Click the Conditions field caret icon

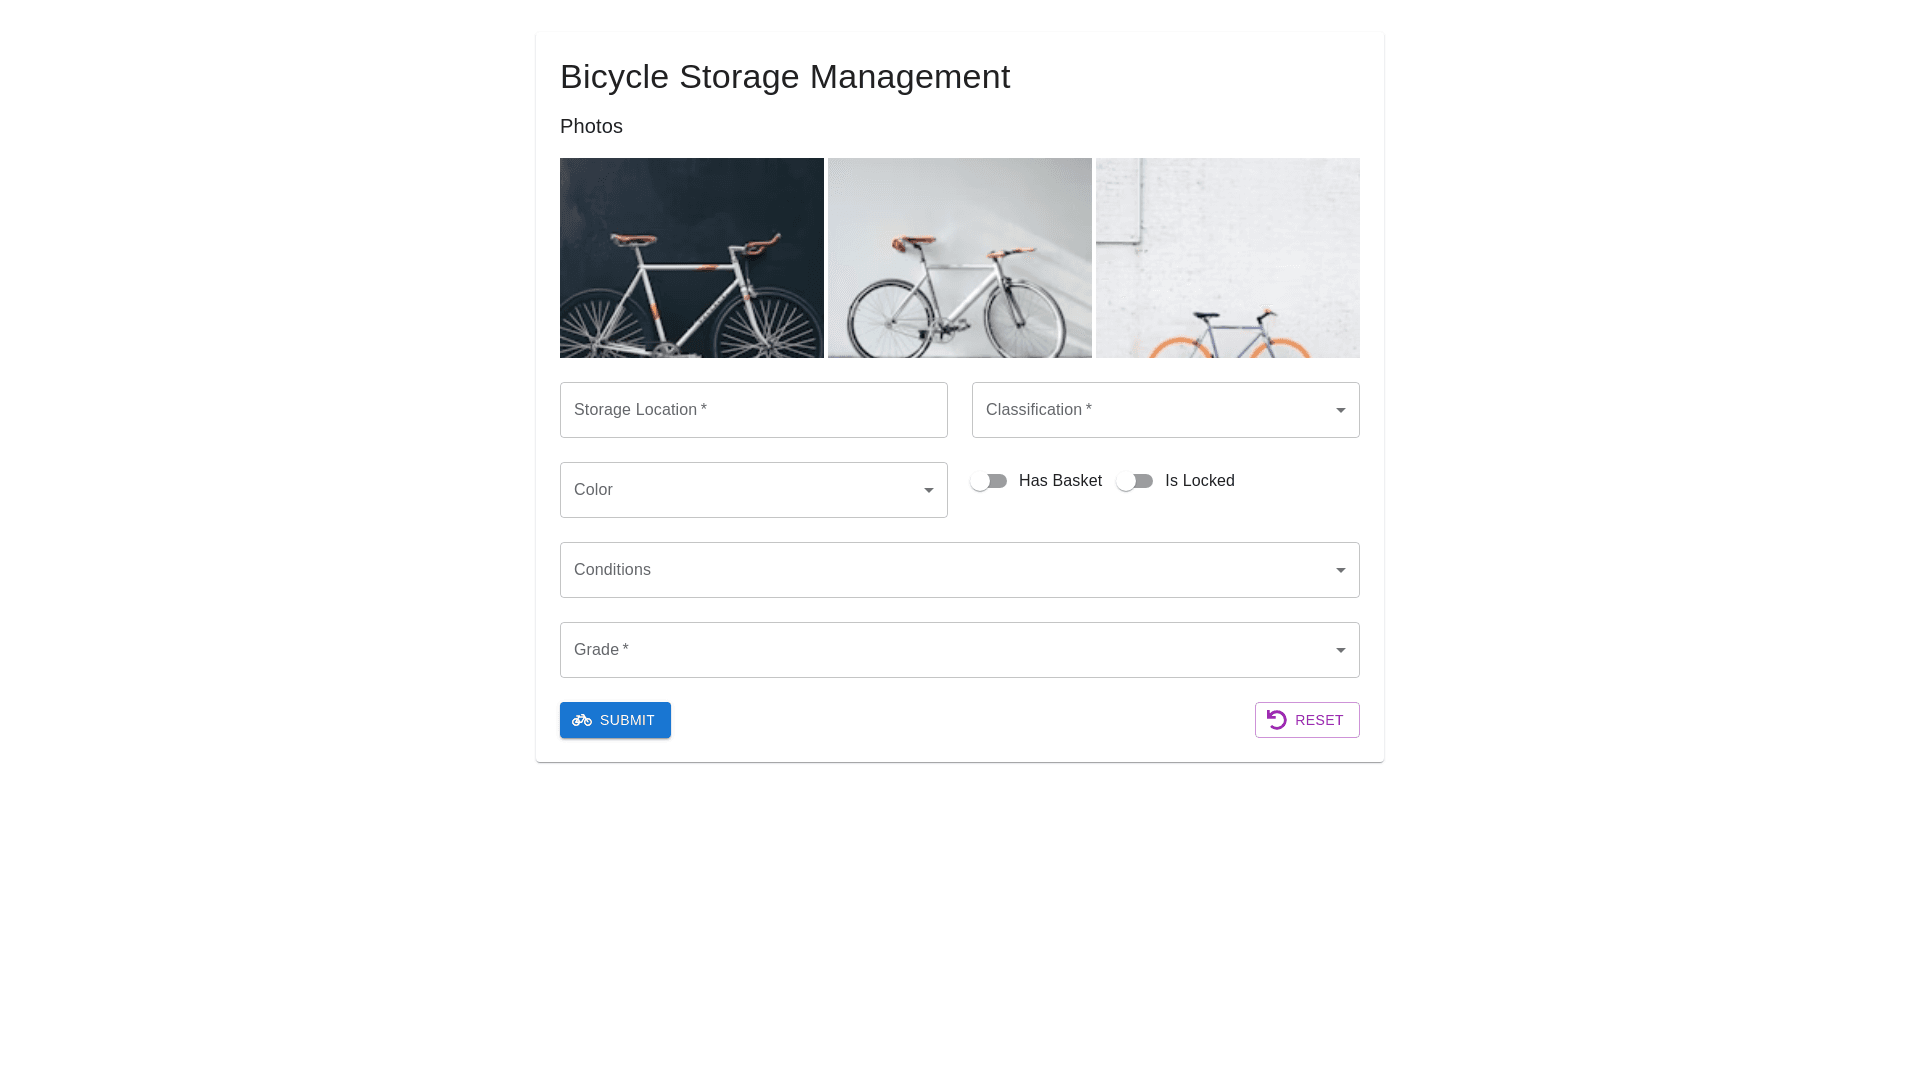tap(1340, 570)
